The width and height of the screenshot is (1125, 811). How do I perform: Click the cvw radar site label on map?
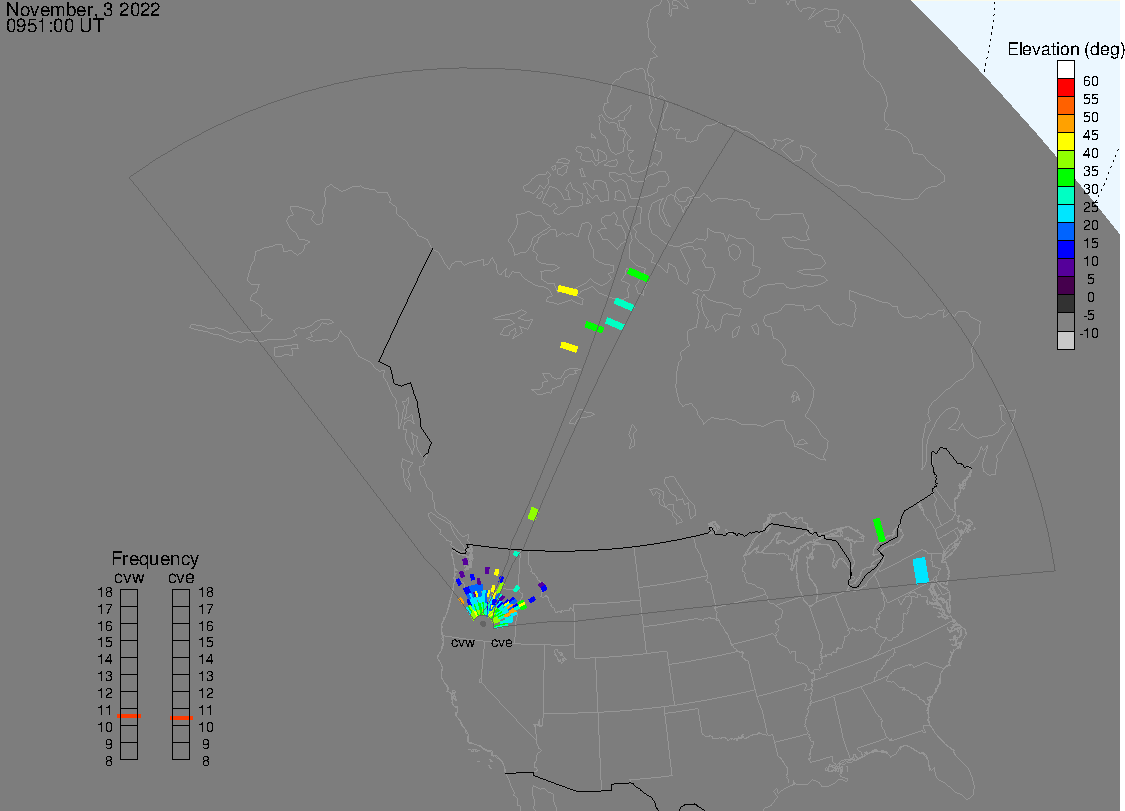463,643
